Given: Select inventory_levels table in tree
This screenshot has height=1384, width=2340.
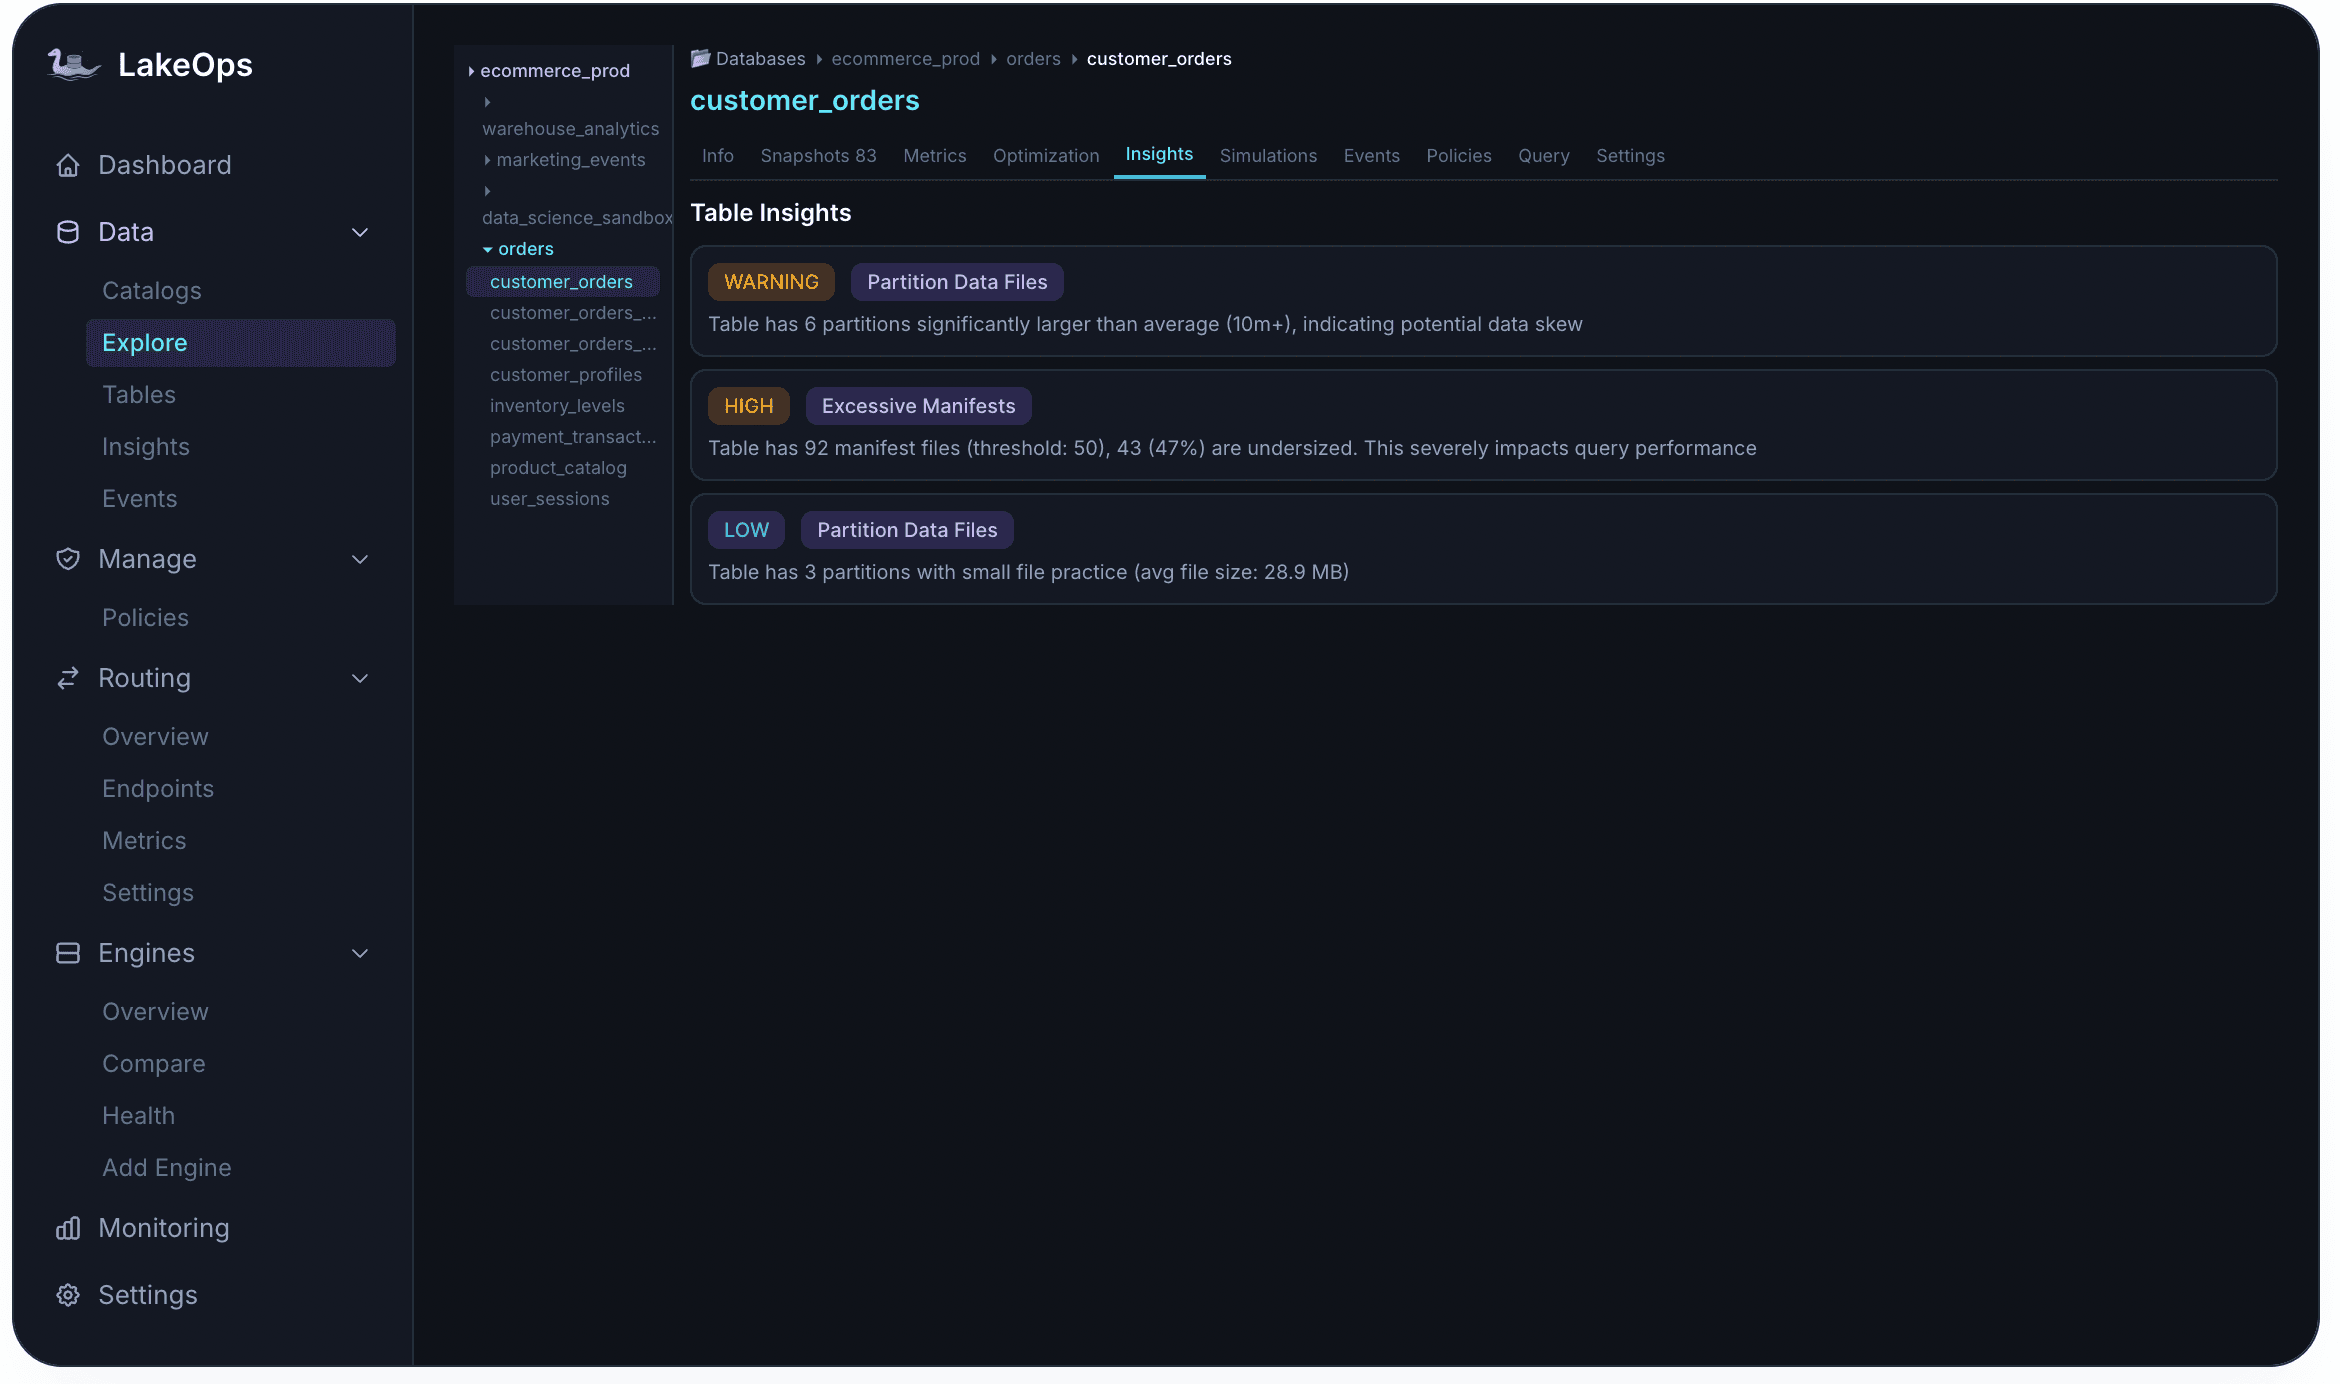Looking at the screenshot, I should click(x=557, y=406).
